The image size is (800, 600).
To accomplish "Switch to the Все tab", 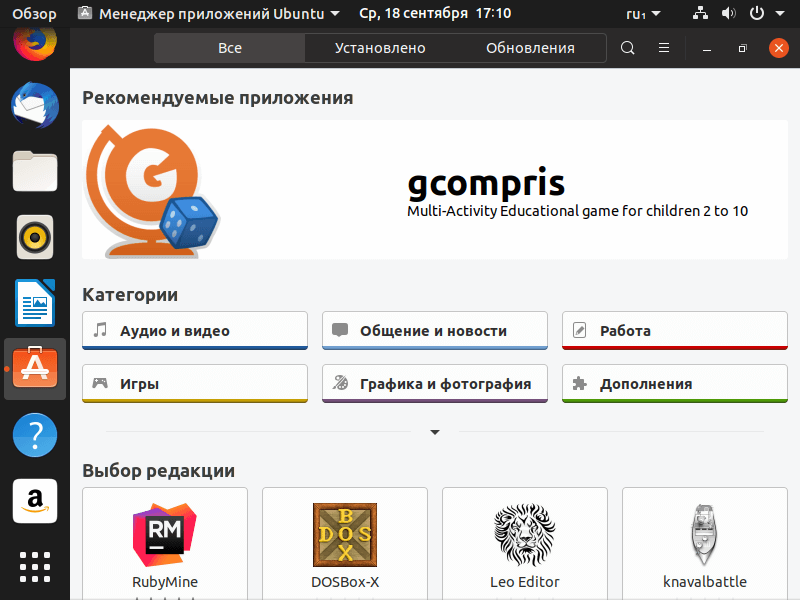I will [230, 48].
